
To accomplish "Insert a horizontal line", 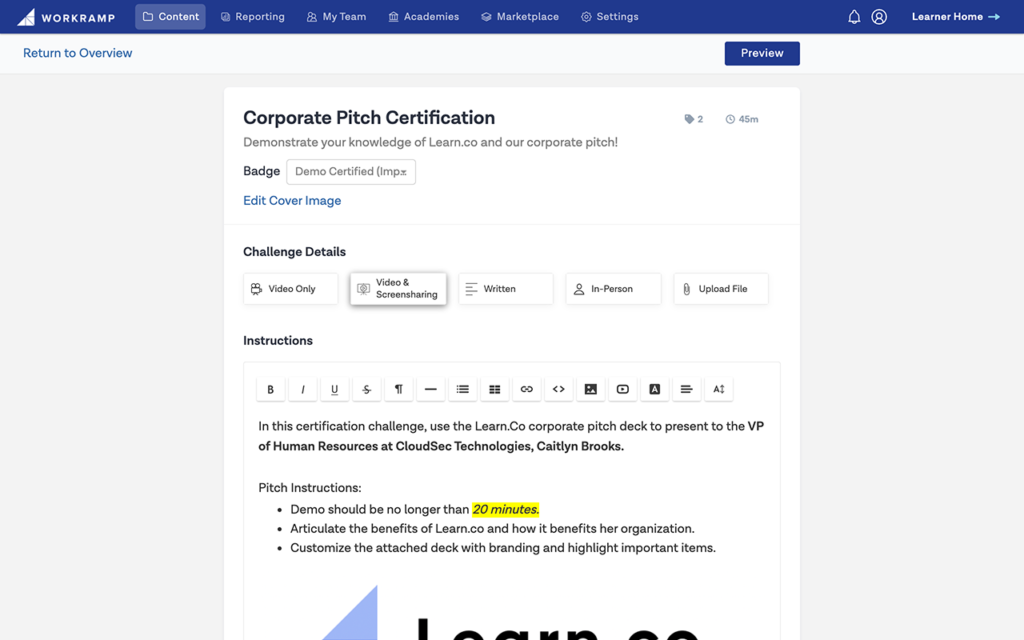I will pyautogui.click(x=430, y=389).
